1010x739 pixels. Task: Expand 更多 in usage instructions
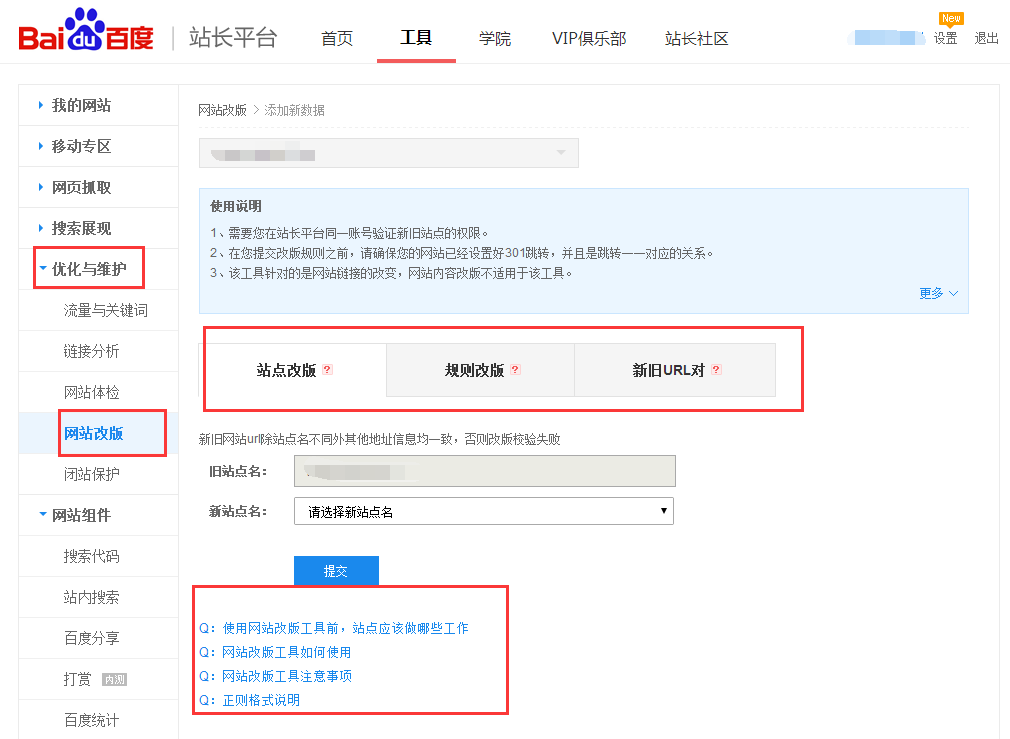938,293
